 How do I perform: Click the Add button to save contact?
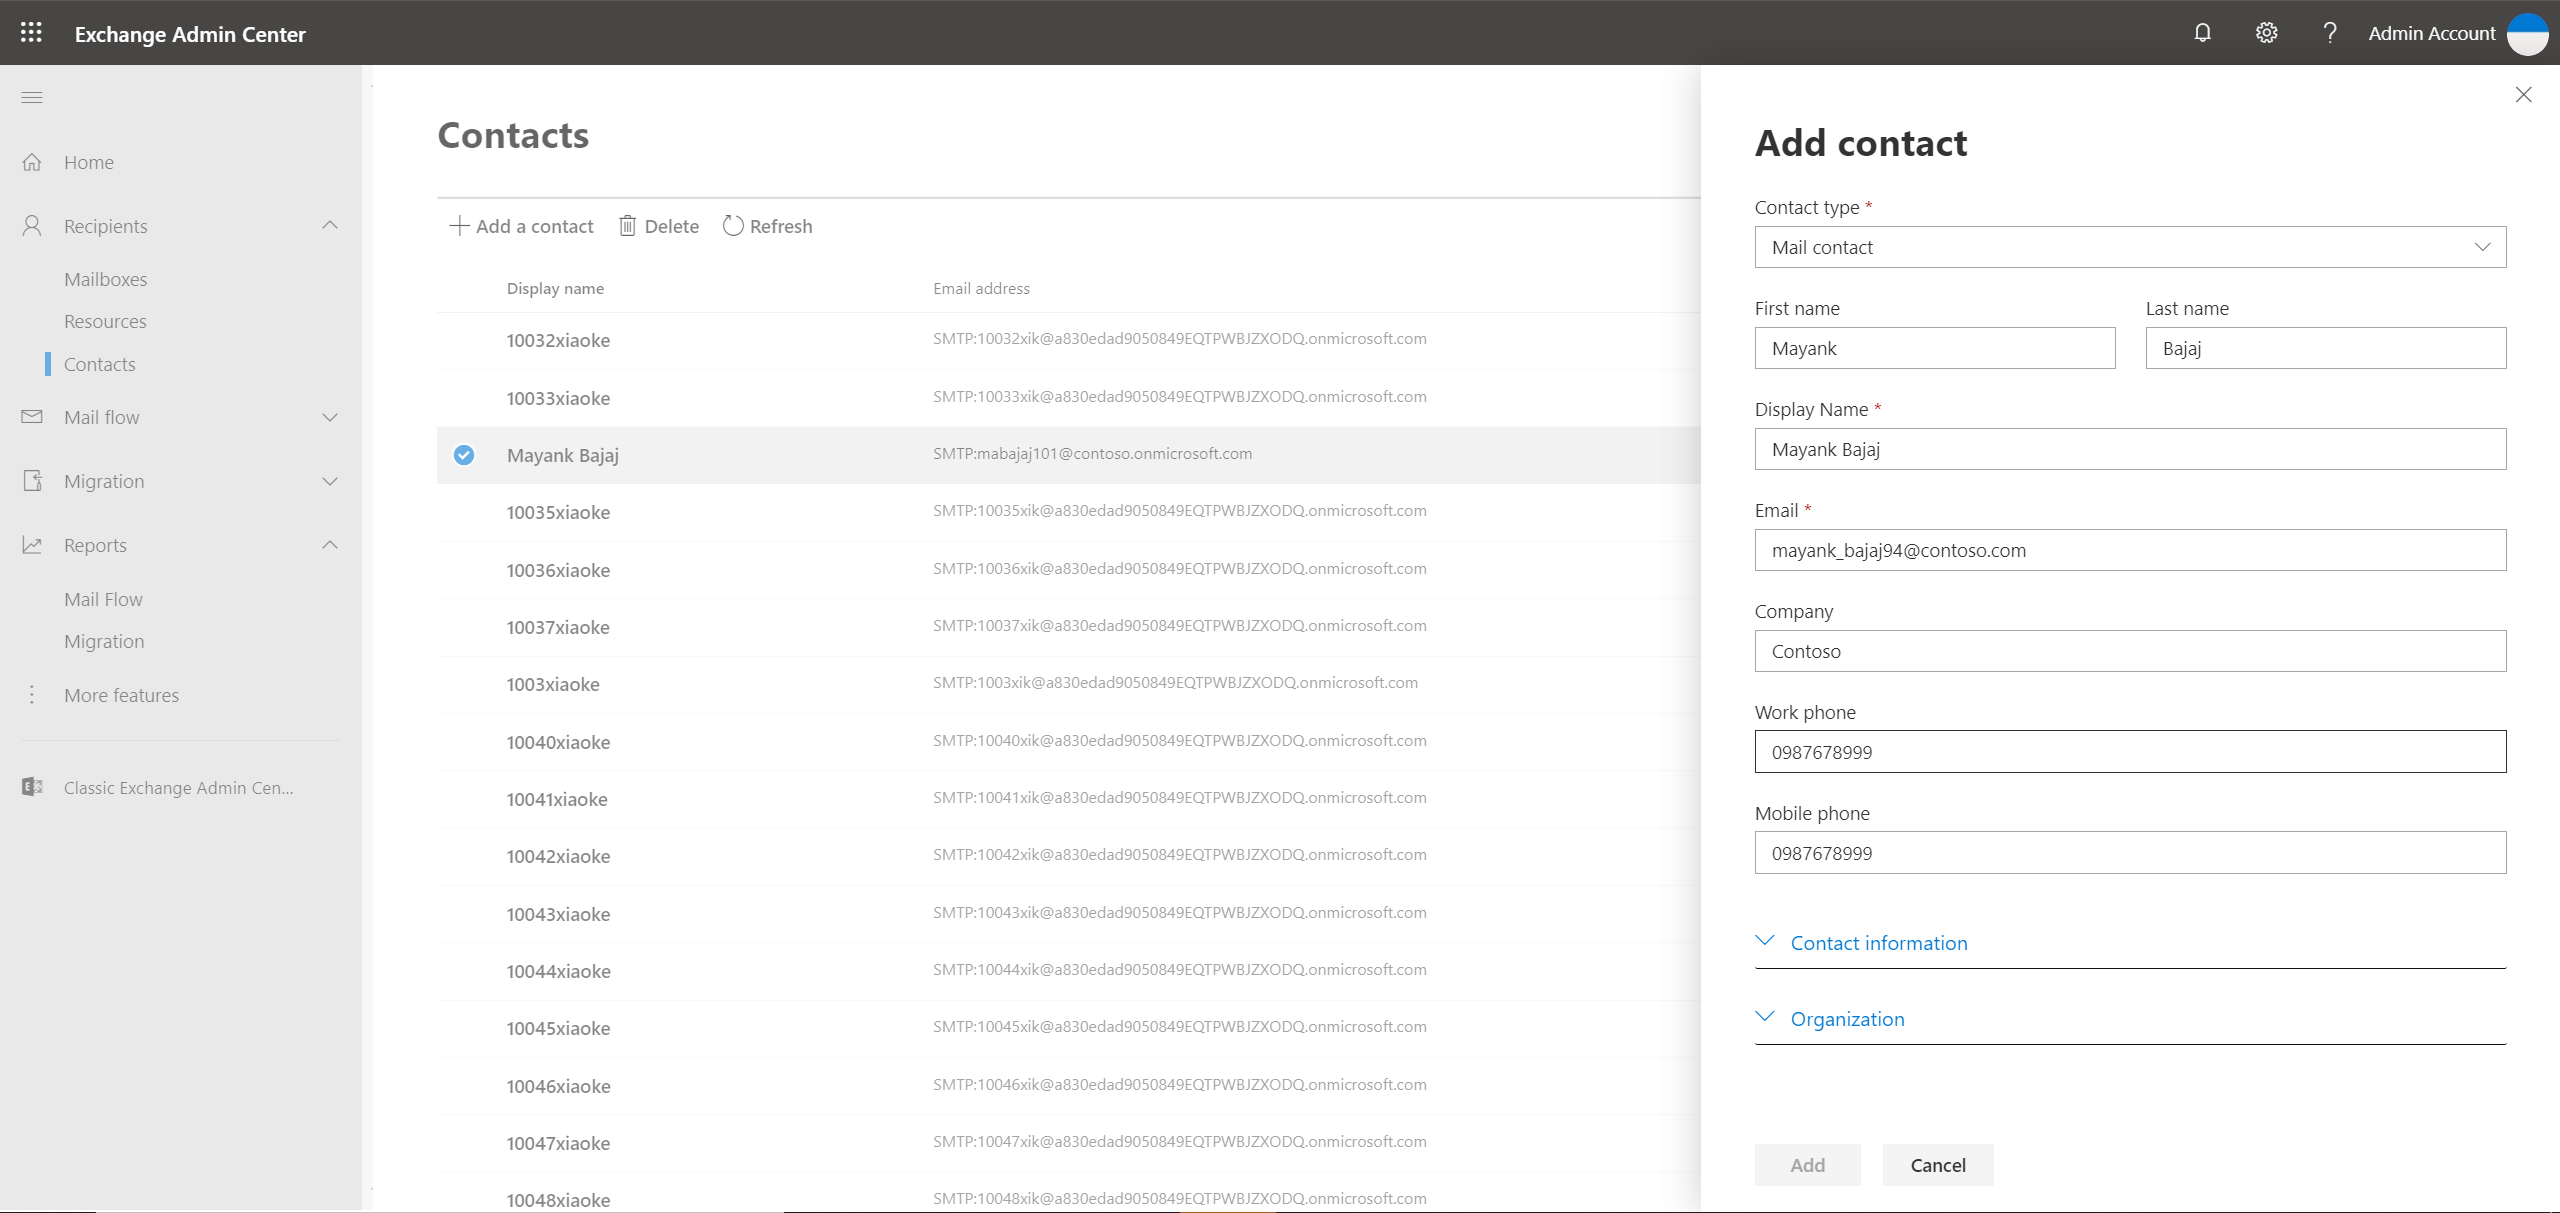1806,1164
